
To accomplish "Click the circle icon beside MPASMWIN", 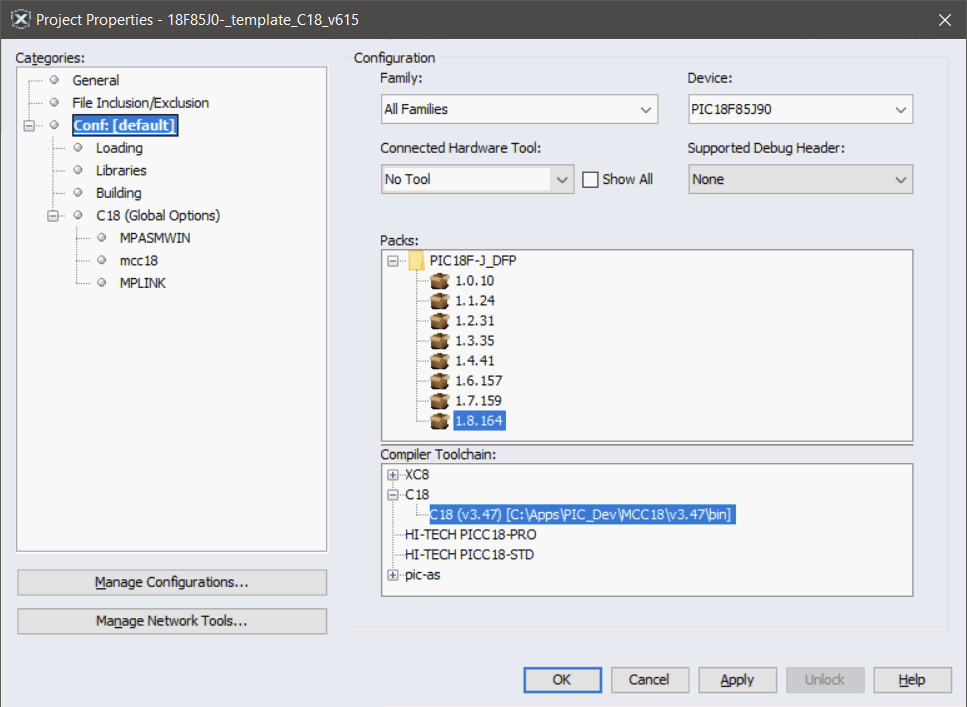I will pyautogui.click(x=101, y=238).
